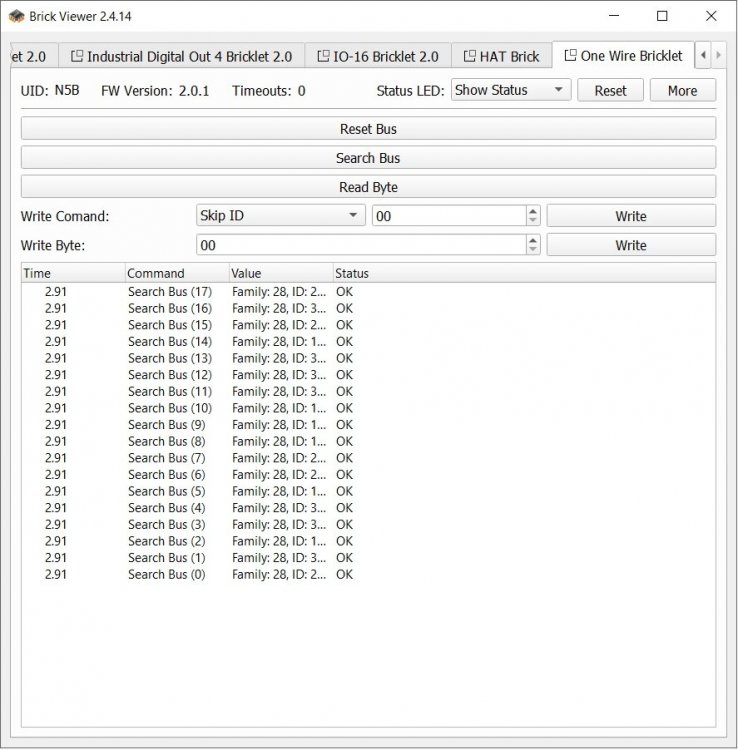
Task: Click the Write Byte input field
Action: coord(360,245)
